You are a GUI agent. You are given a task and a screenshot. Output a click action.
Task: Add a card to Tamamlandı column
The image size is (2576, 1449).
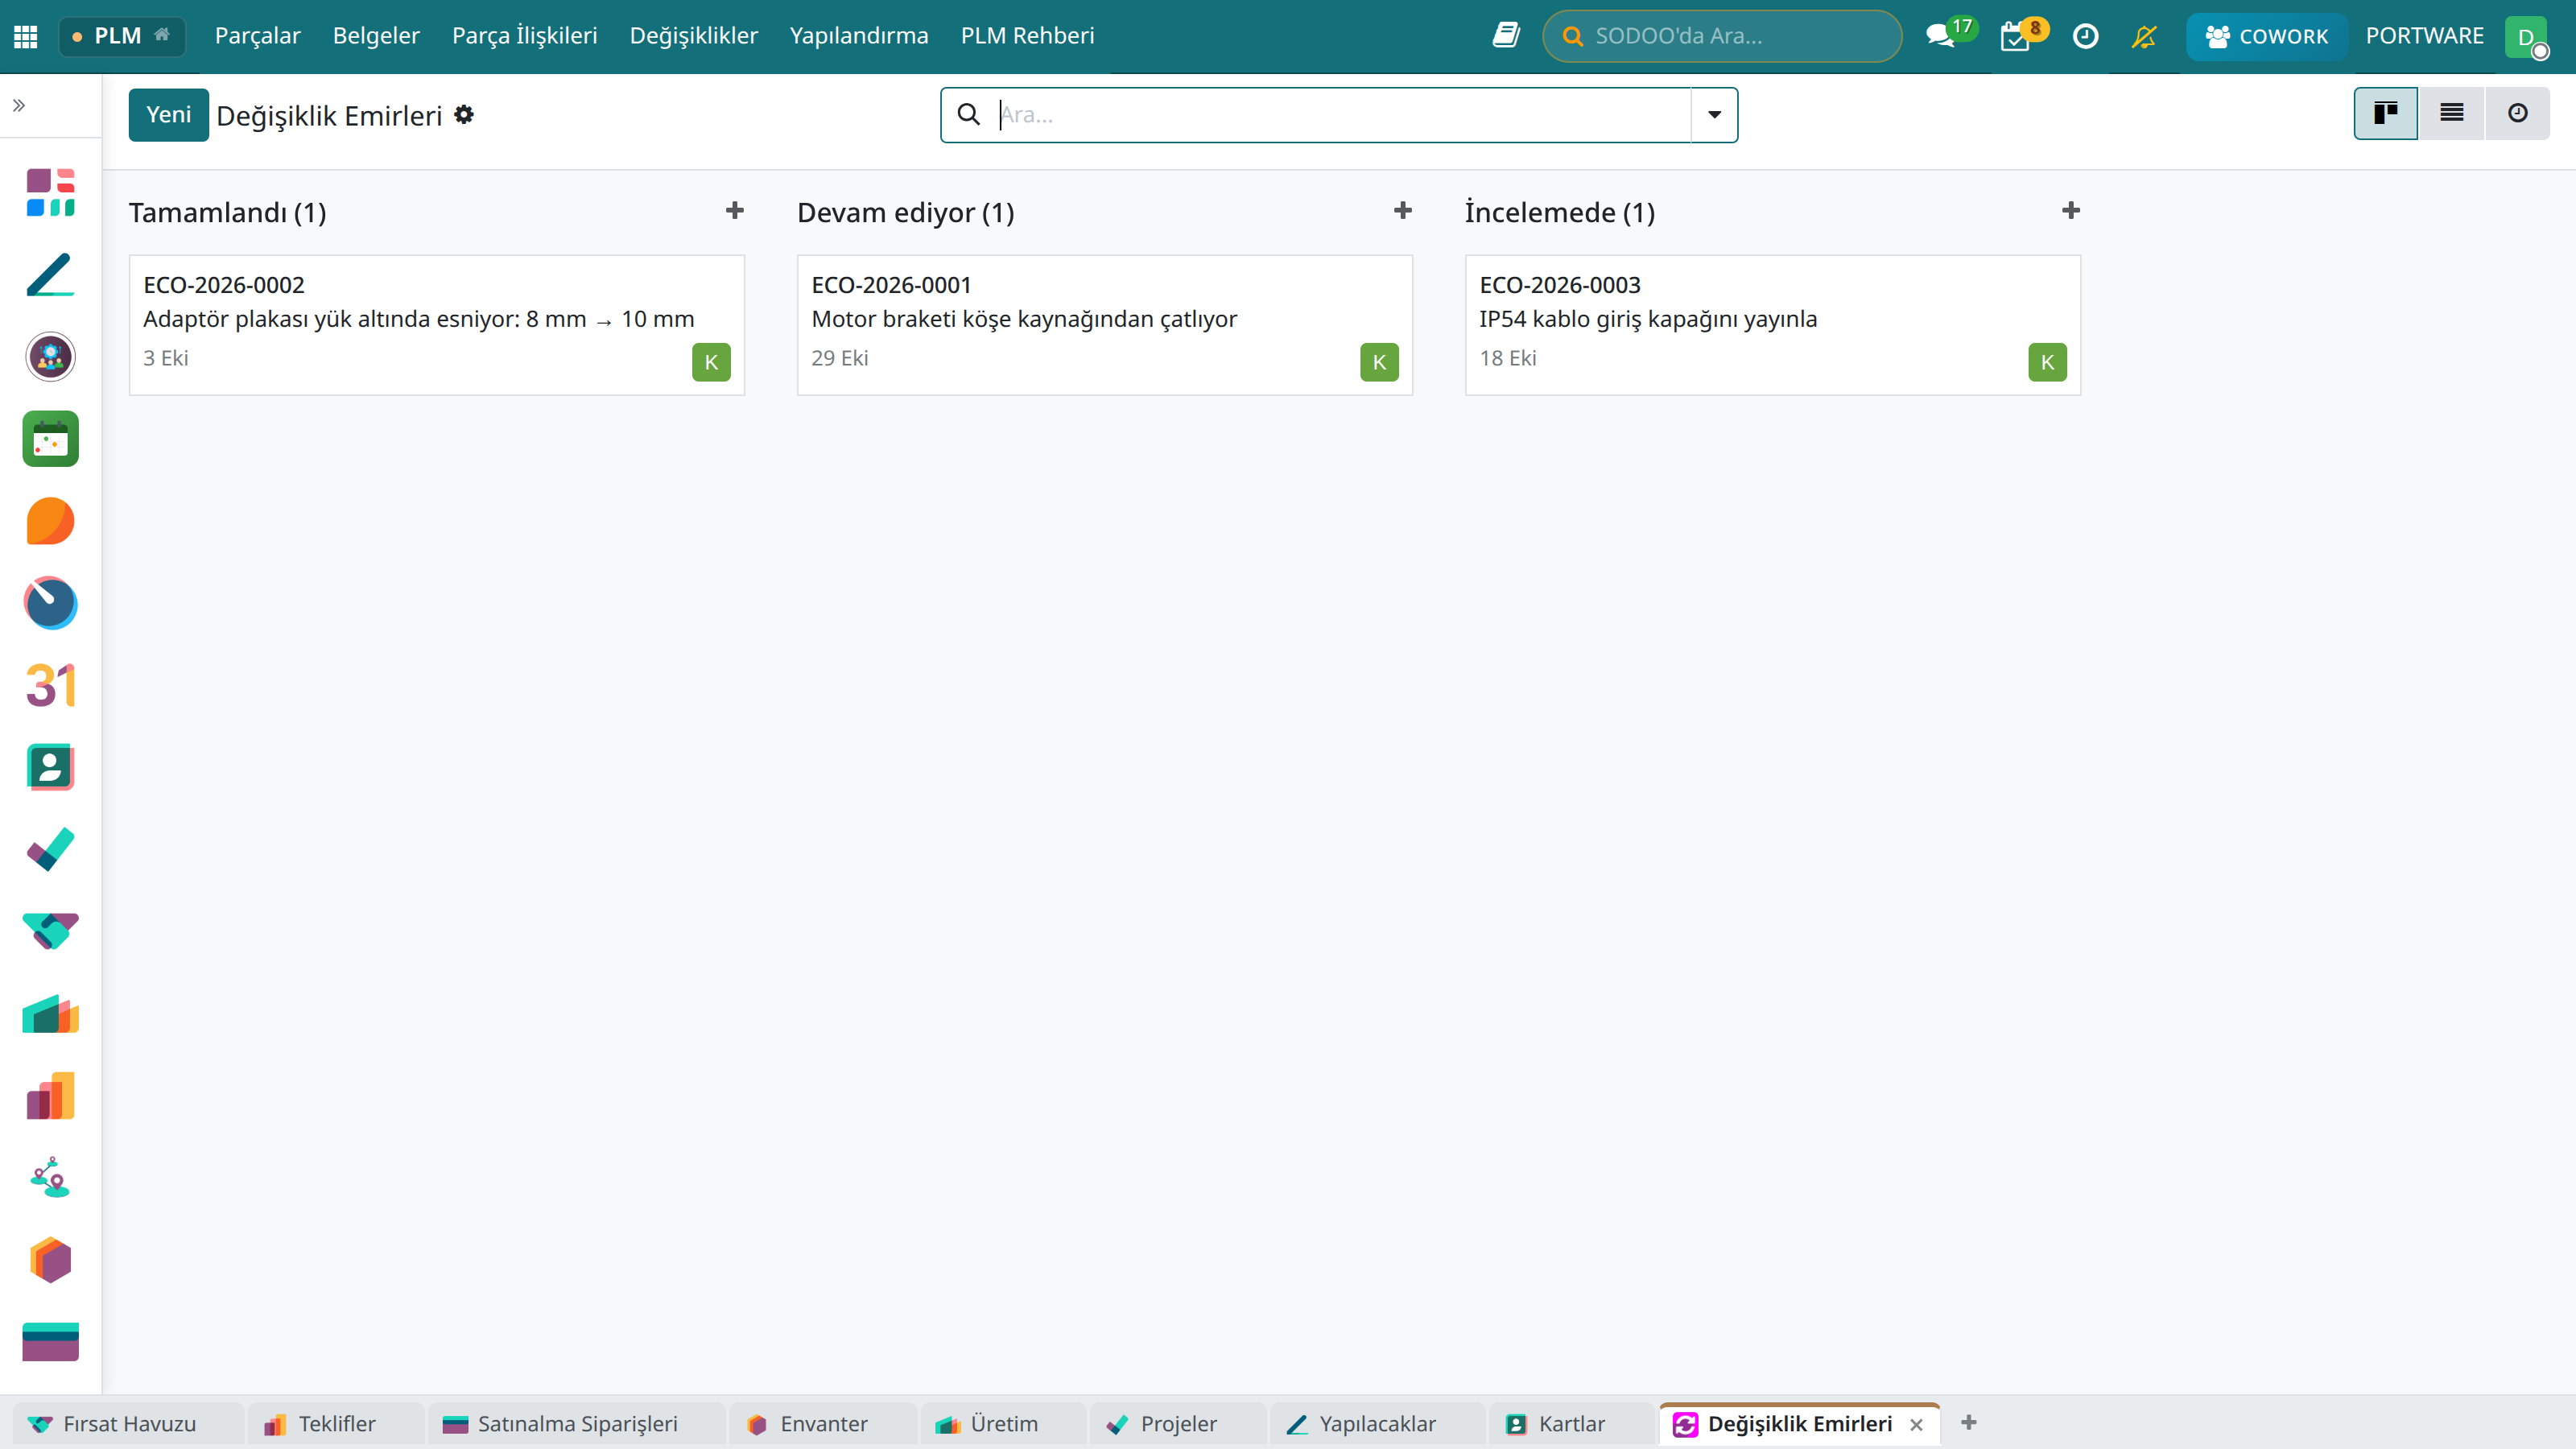pos(735,210)
